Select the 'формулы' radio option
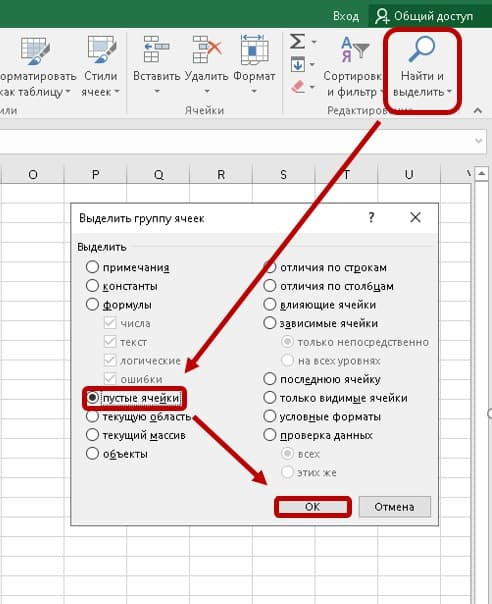Image resolution: width=492 pixels, height=604 pixels. 92,304
